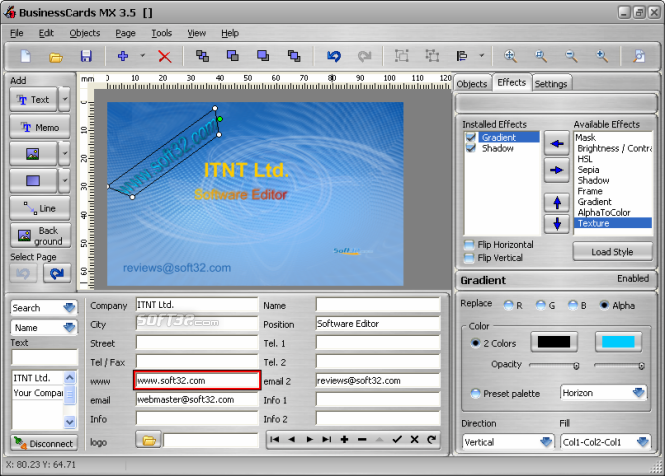Expand the Text button dropdown arrow
665x476 pixels.
pyautogui.click(x=64, y=99)
